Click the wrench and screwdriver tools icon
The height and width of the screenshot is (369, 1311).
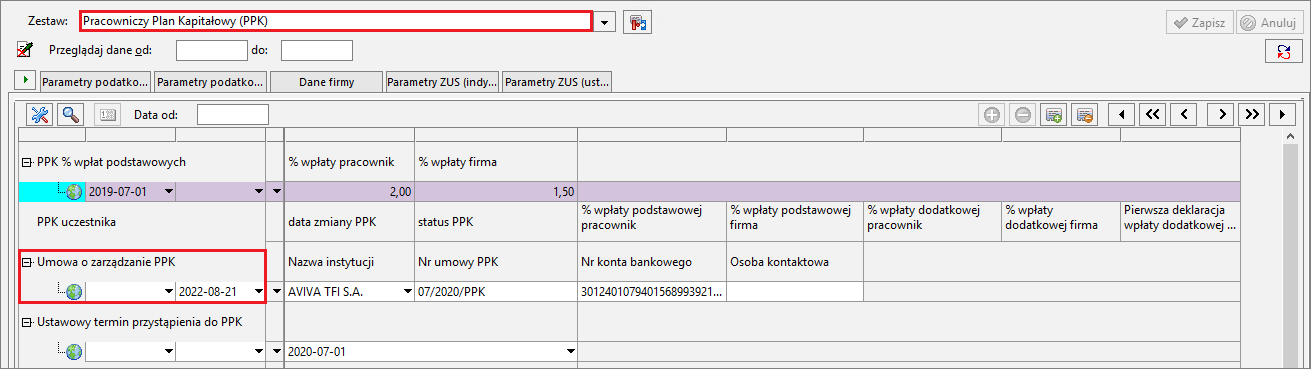pos(40,115)
